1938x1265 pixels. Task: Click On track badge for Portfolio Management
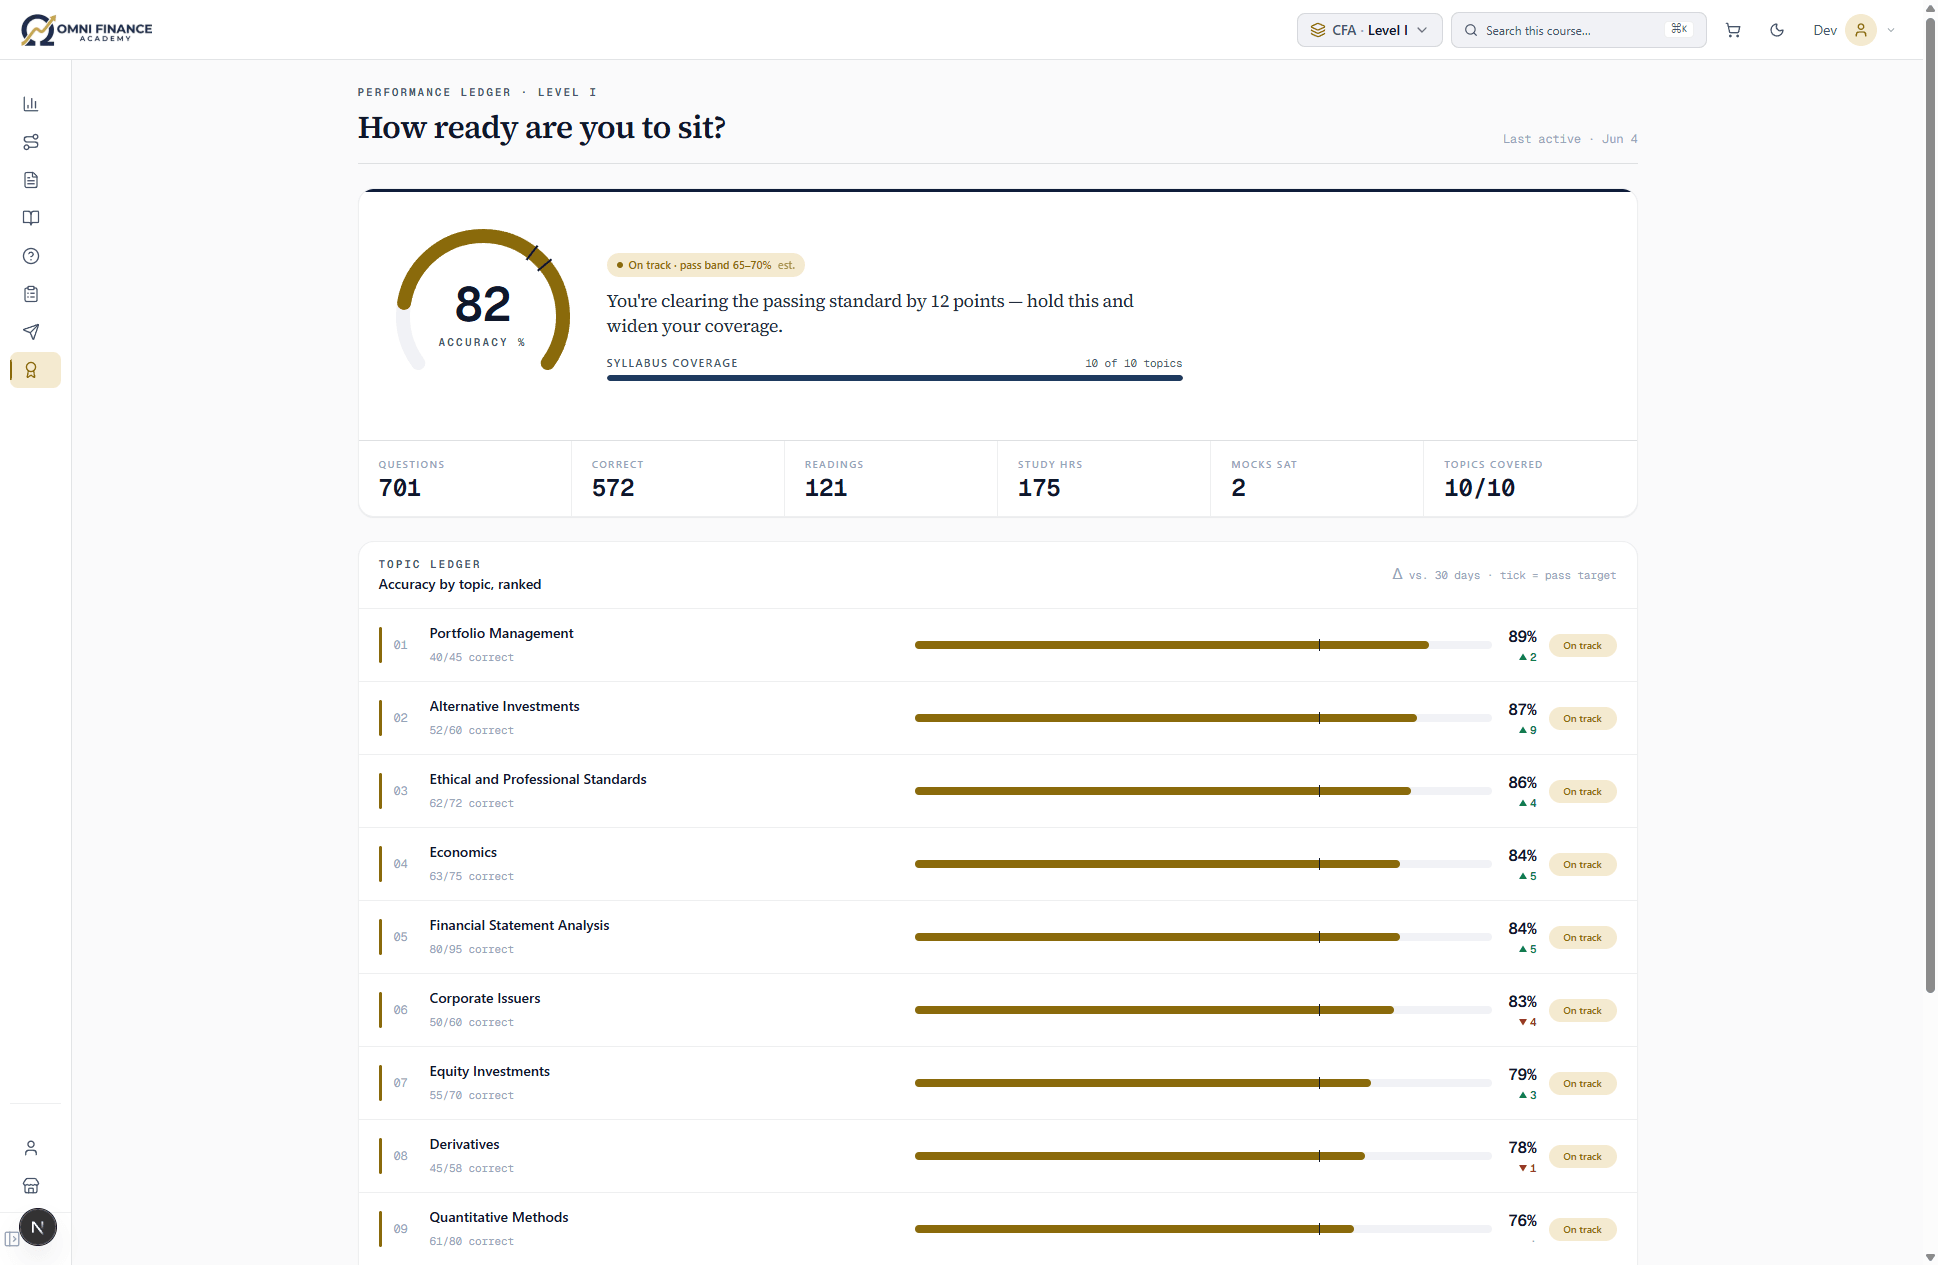pyautogui.click(x=1582, y=646)
